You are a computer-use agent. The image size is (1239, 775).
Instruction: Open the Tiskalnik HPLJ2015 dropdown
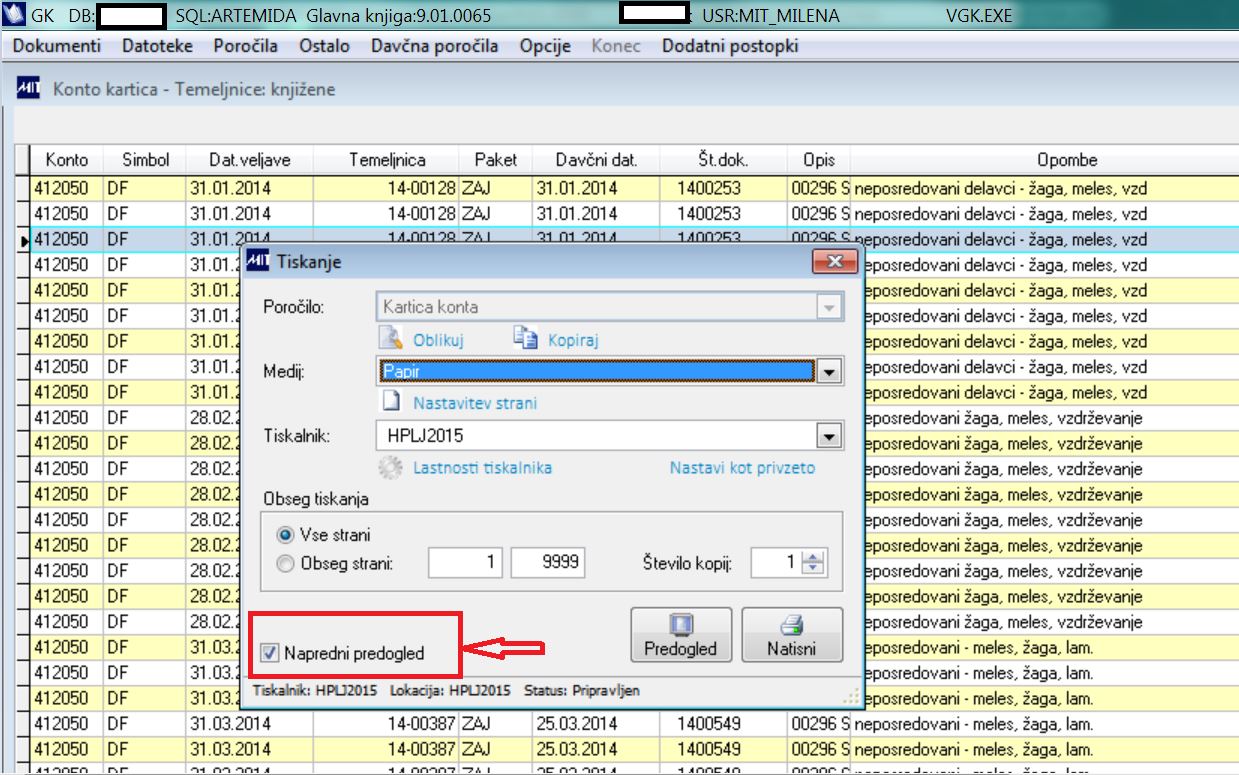coord(829,436)
